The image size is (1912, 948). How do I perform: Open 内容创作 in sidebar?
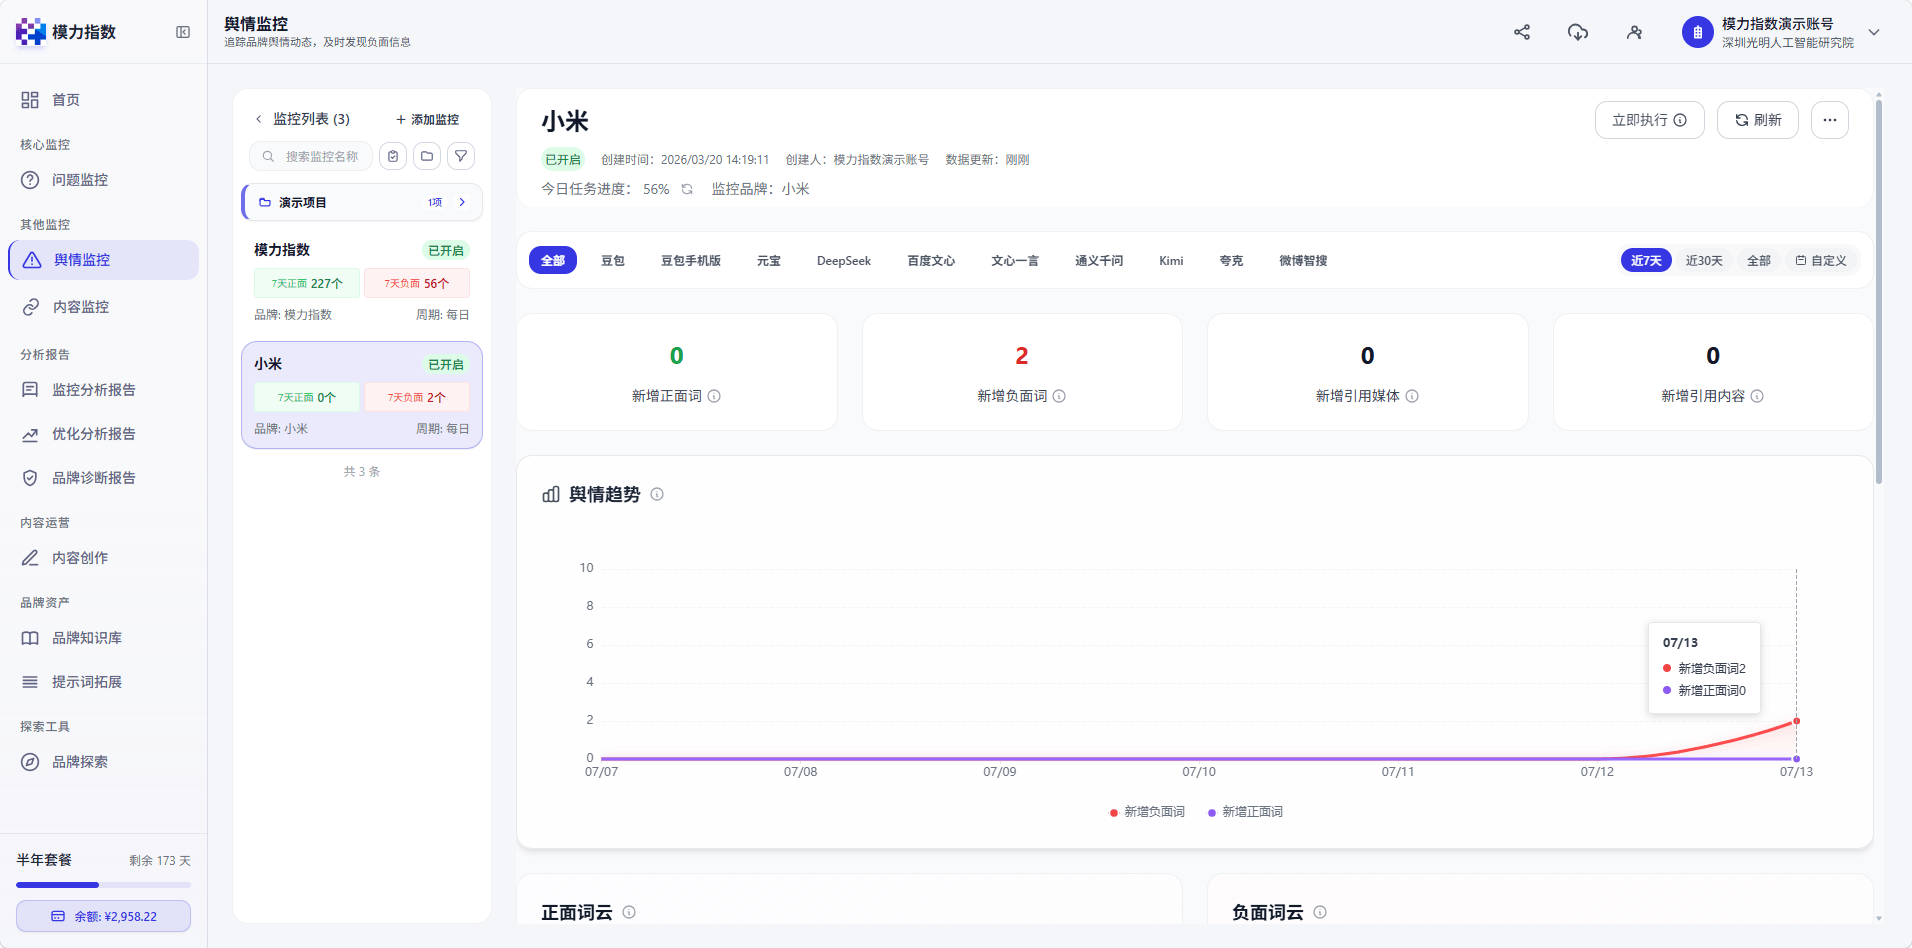point(104,558)
